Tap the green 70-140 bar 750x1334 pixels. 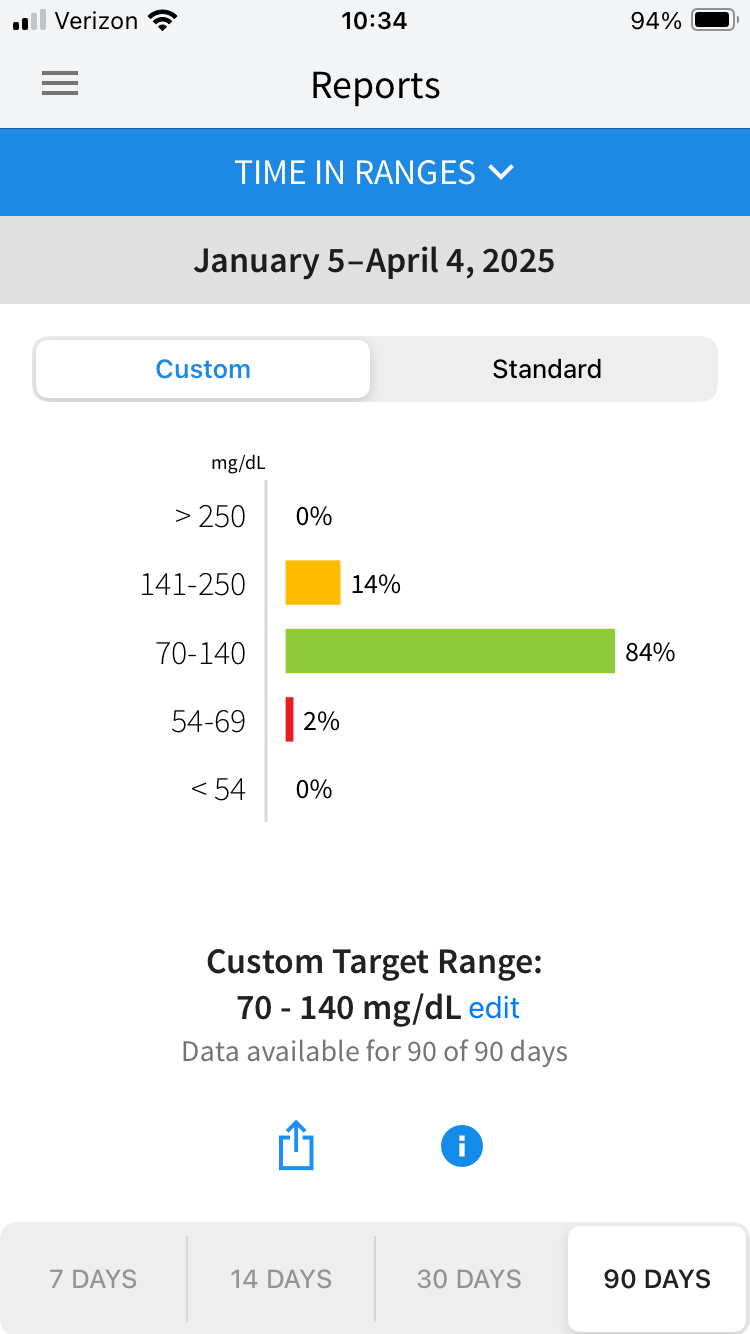(x=450, y=651)
